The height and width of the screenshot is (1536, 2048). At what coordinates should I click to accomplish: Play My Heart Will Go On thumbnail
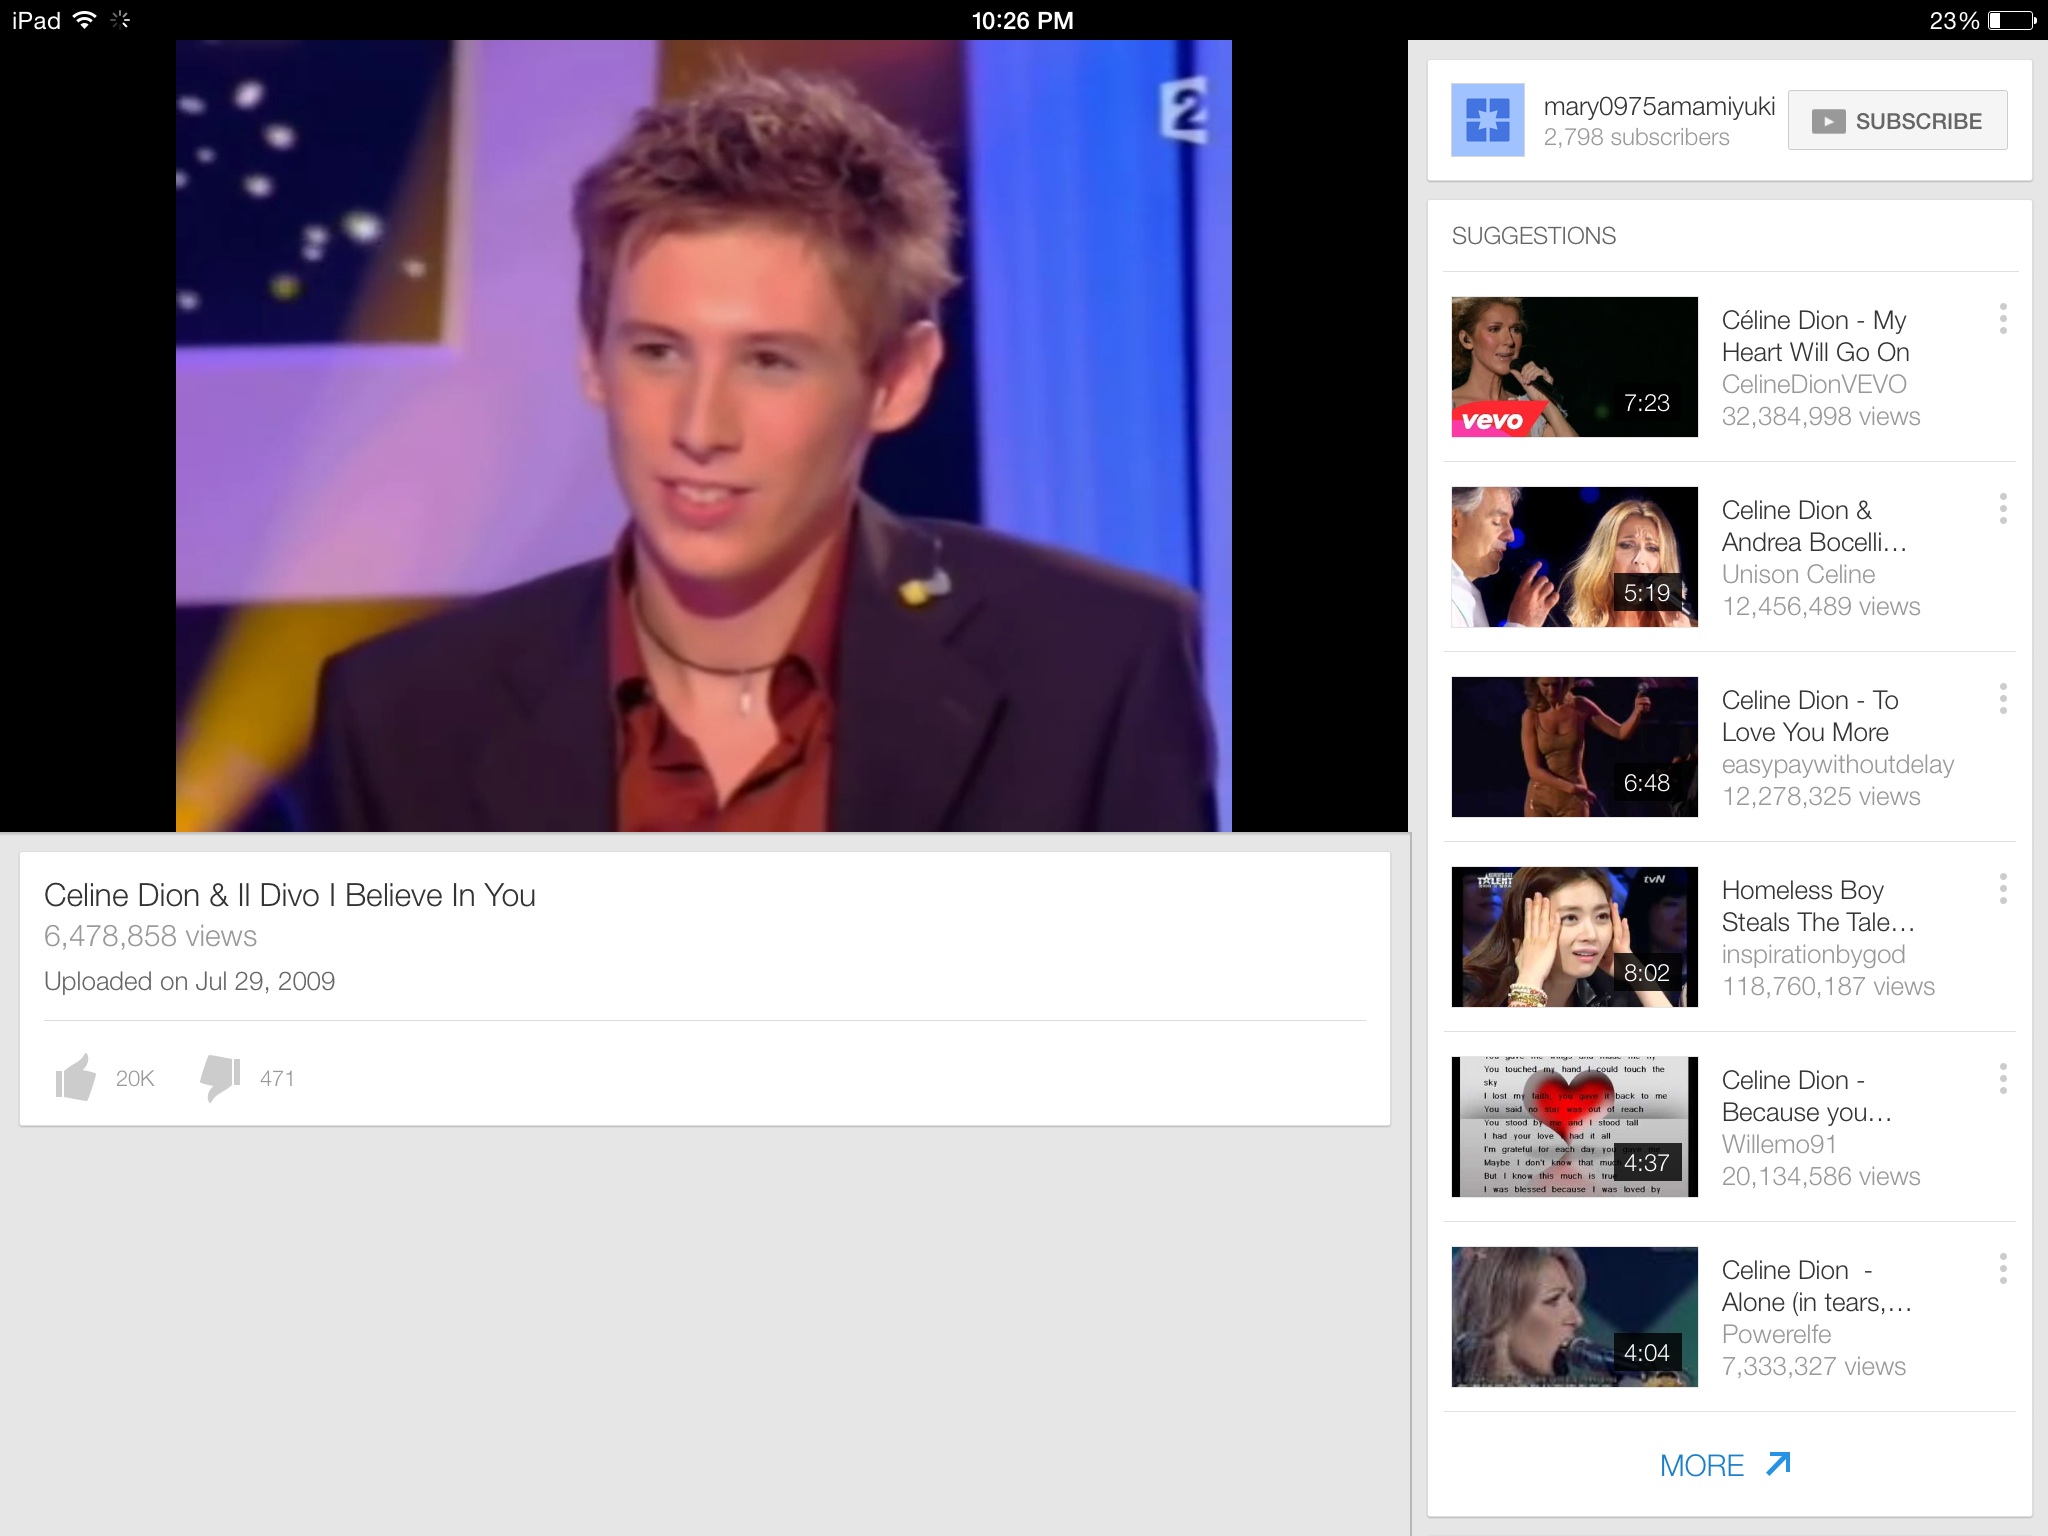coord(1574,367)
